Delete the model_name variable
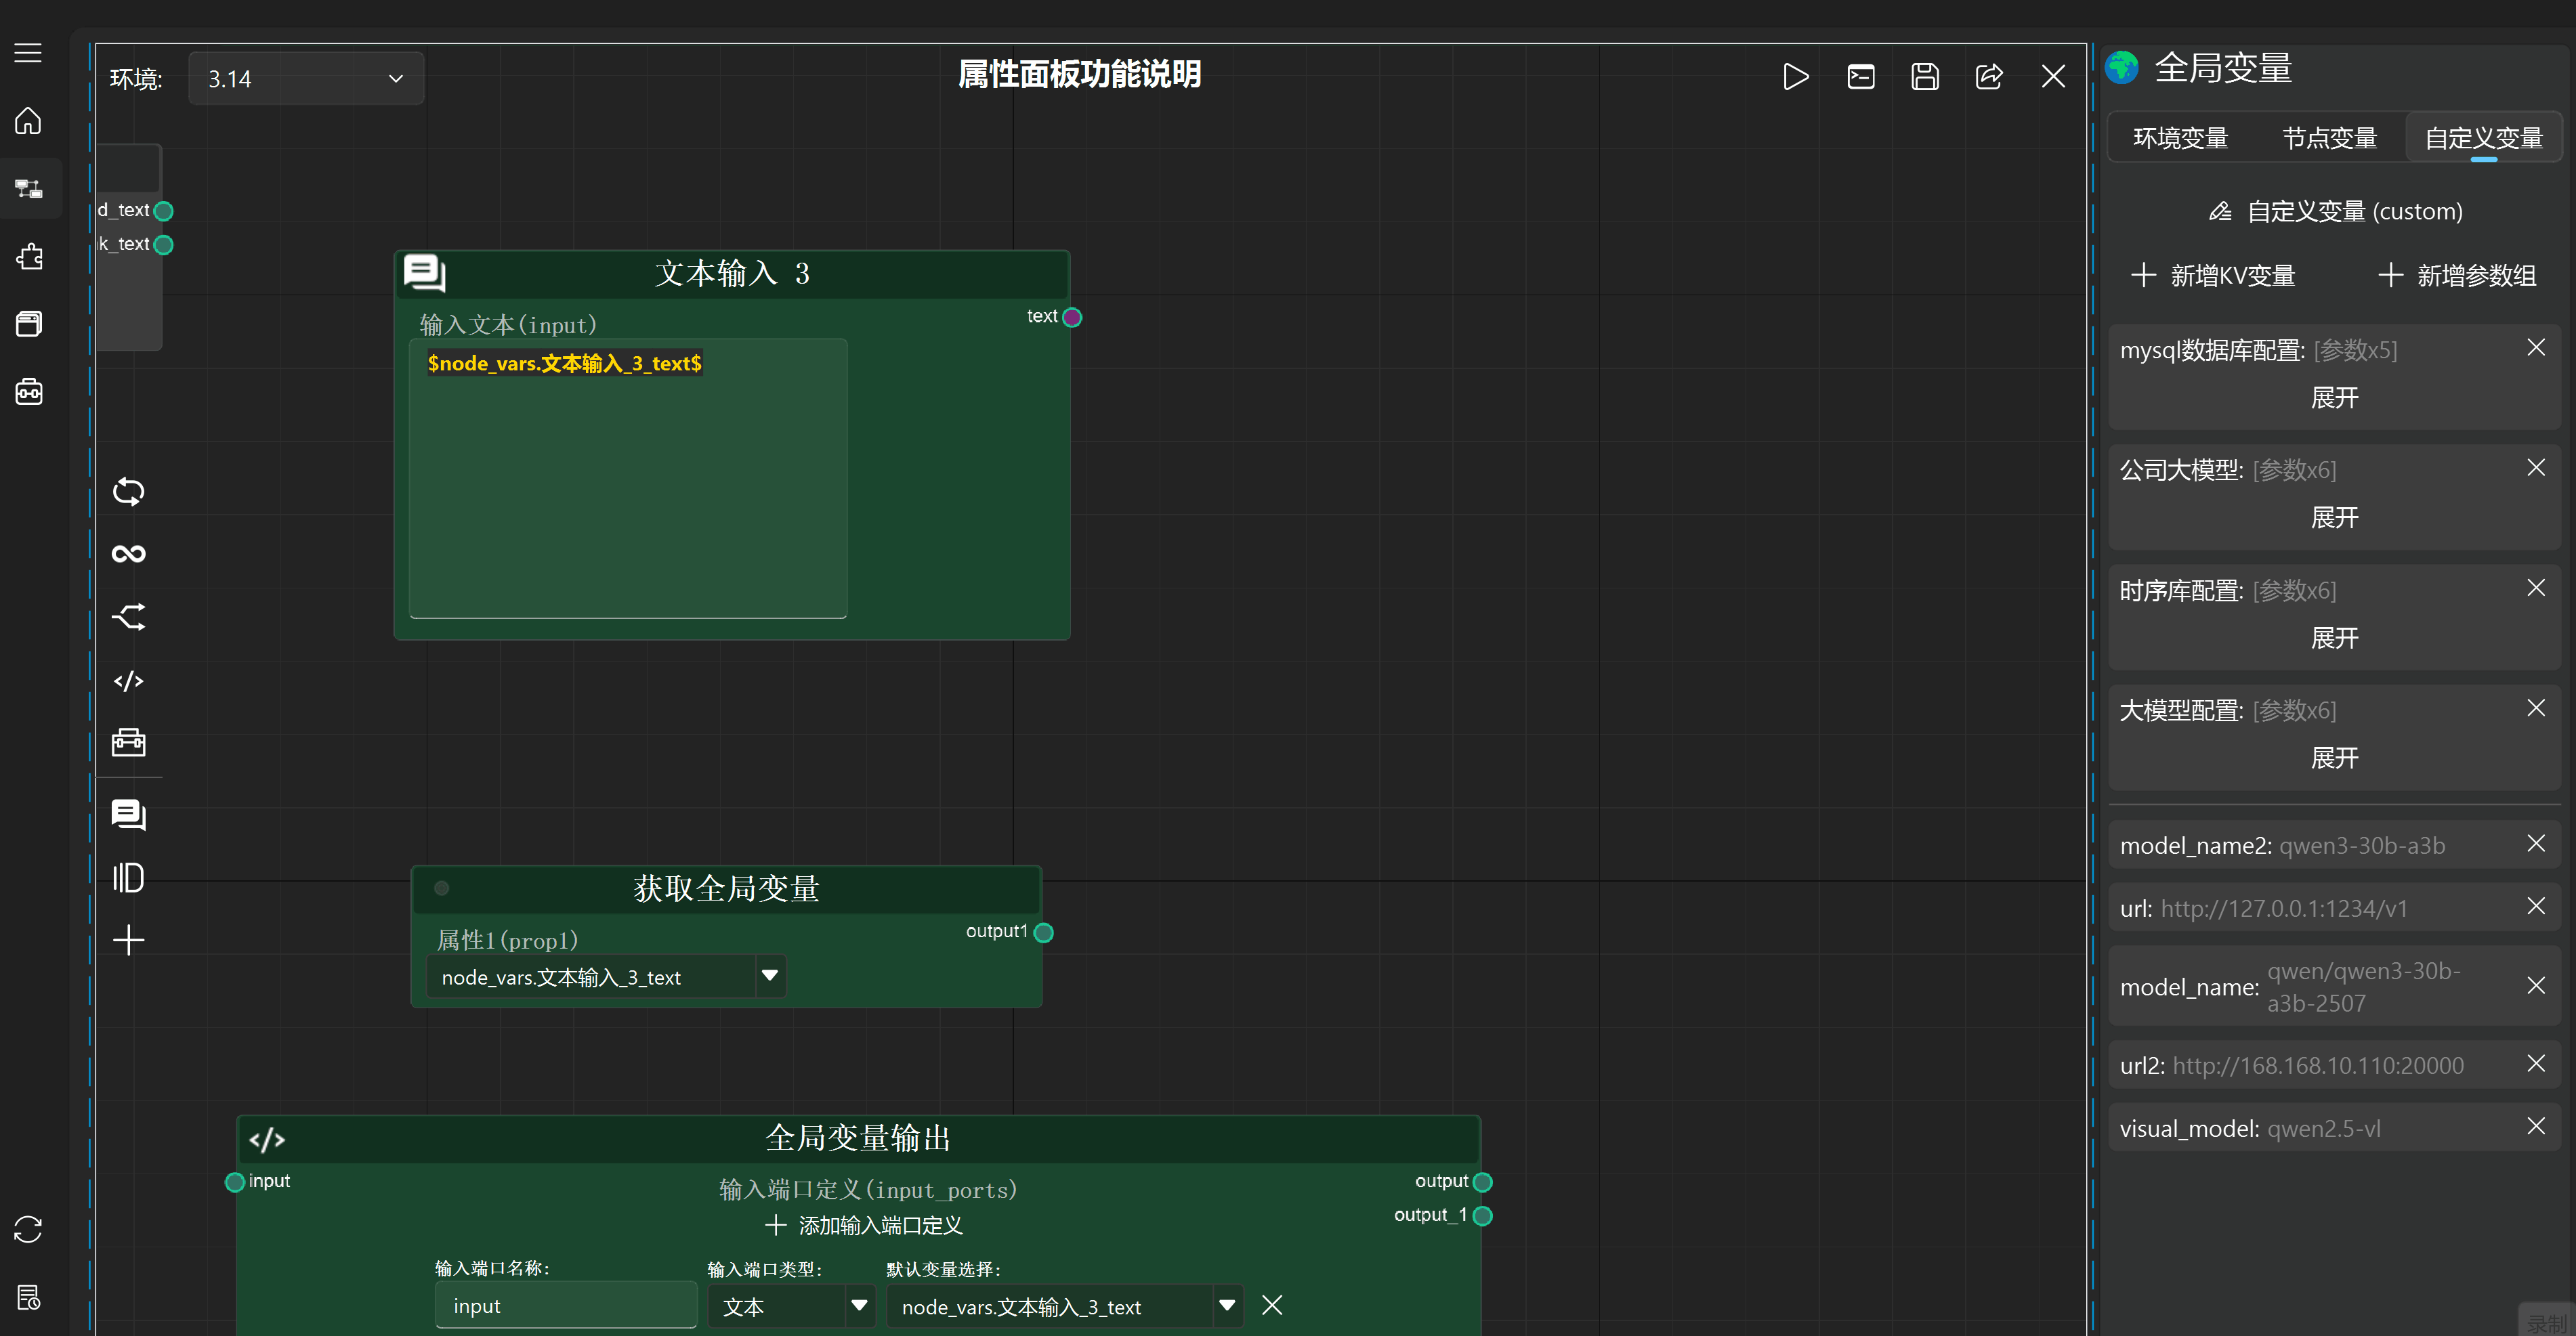This screenshot has width=2576, height=1336. pyautogui.click(x=2536, y=986)
